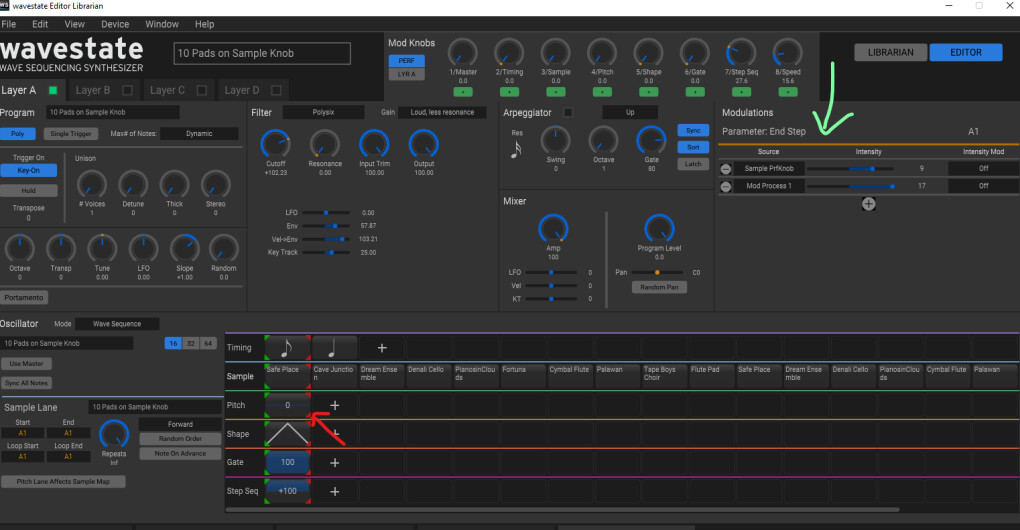
Task: Add a step to the Timing lane
Action: tap(382, 348)
